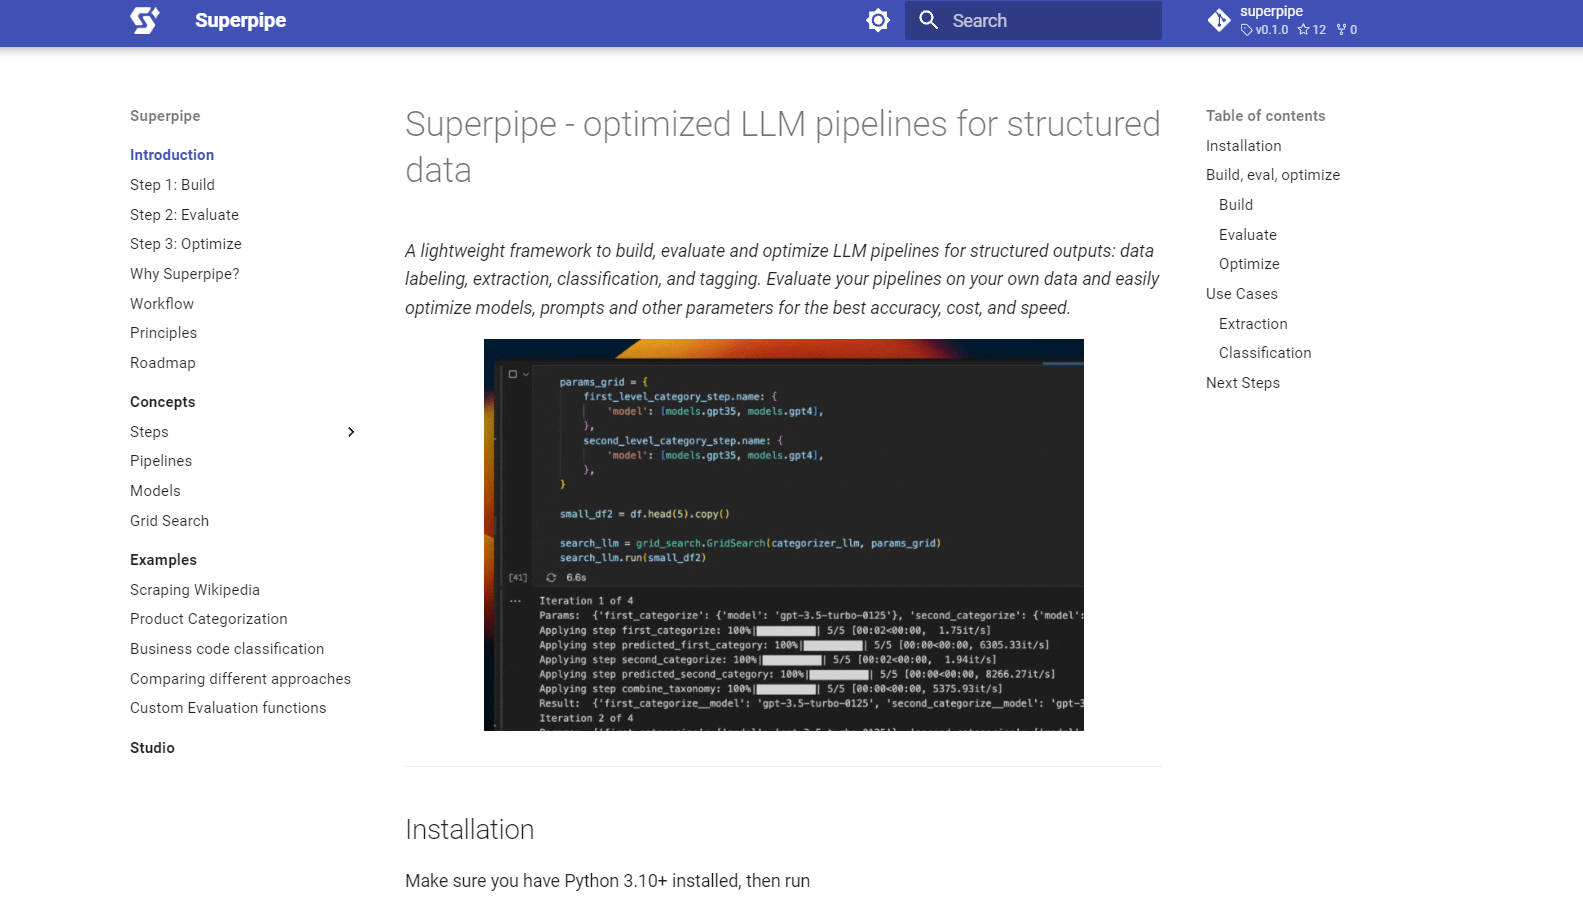
Task: Click the magnifying glass search icon
Action: (x=928, y=20)
